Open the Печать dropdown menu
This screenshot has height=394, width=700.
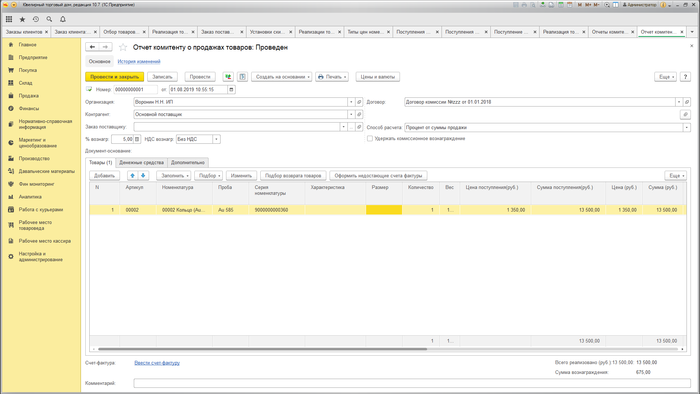332,77
